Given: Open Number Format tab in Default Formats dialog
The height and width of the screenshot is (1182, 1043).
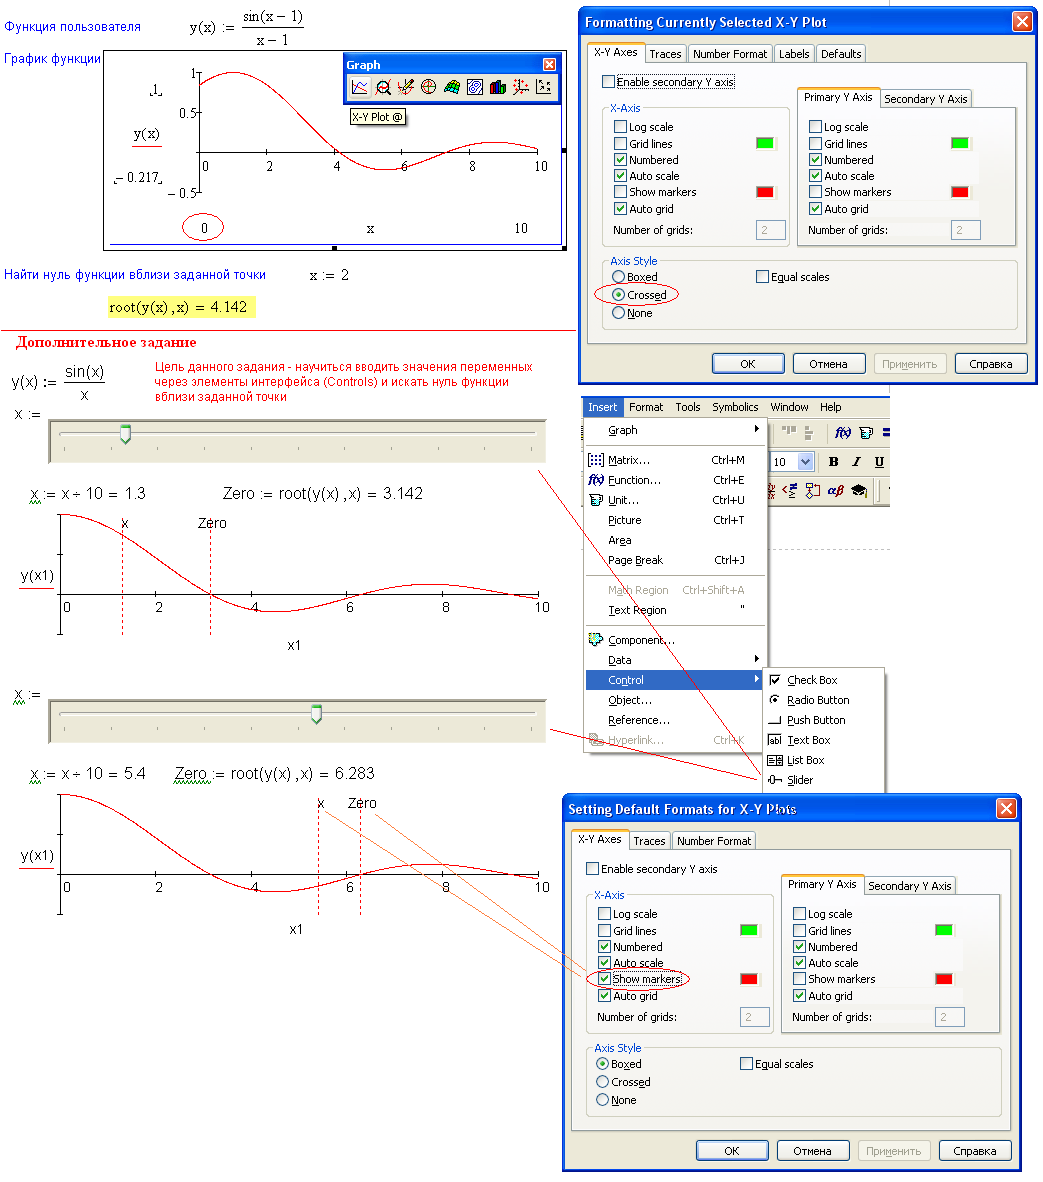Looking at the screenshot, I should (x=714, y=841).
